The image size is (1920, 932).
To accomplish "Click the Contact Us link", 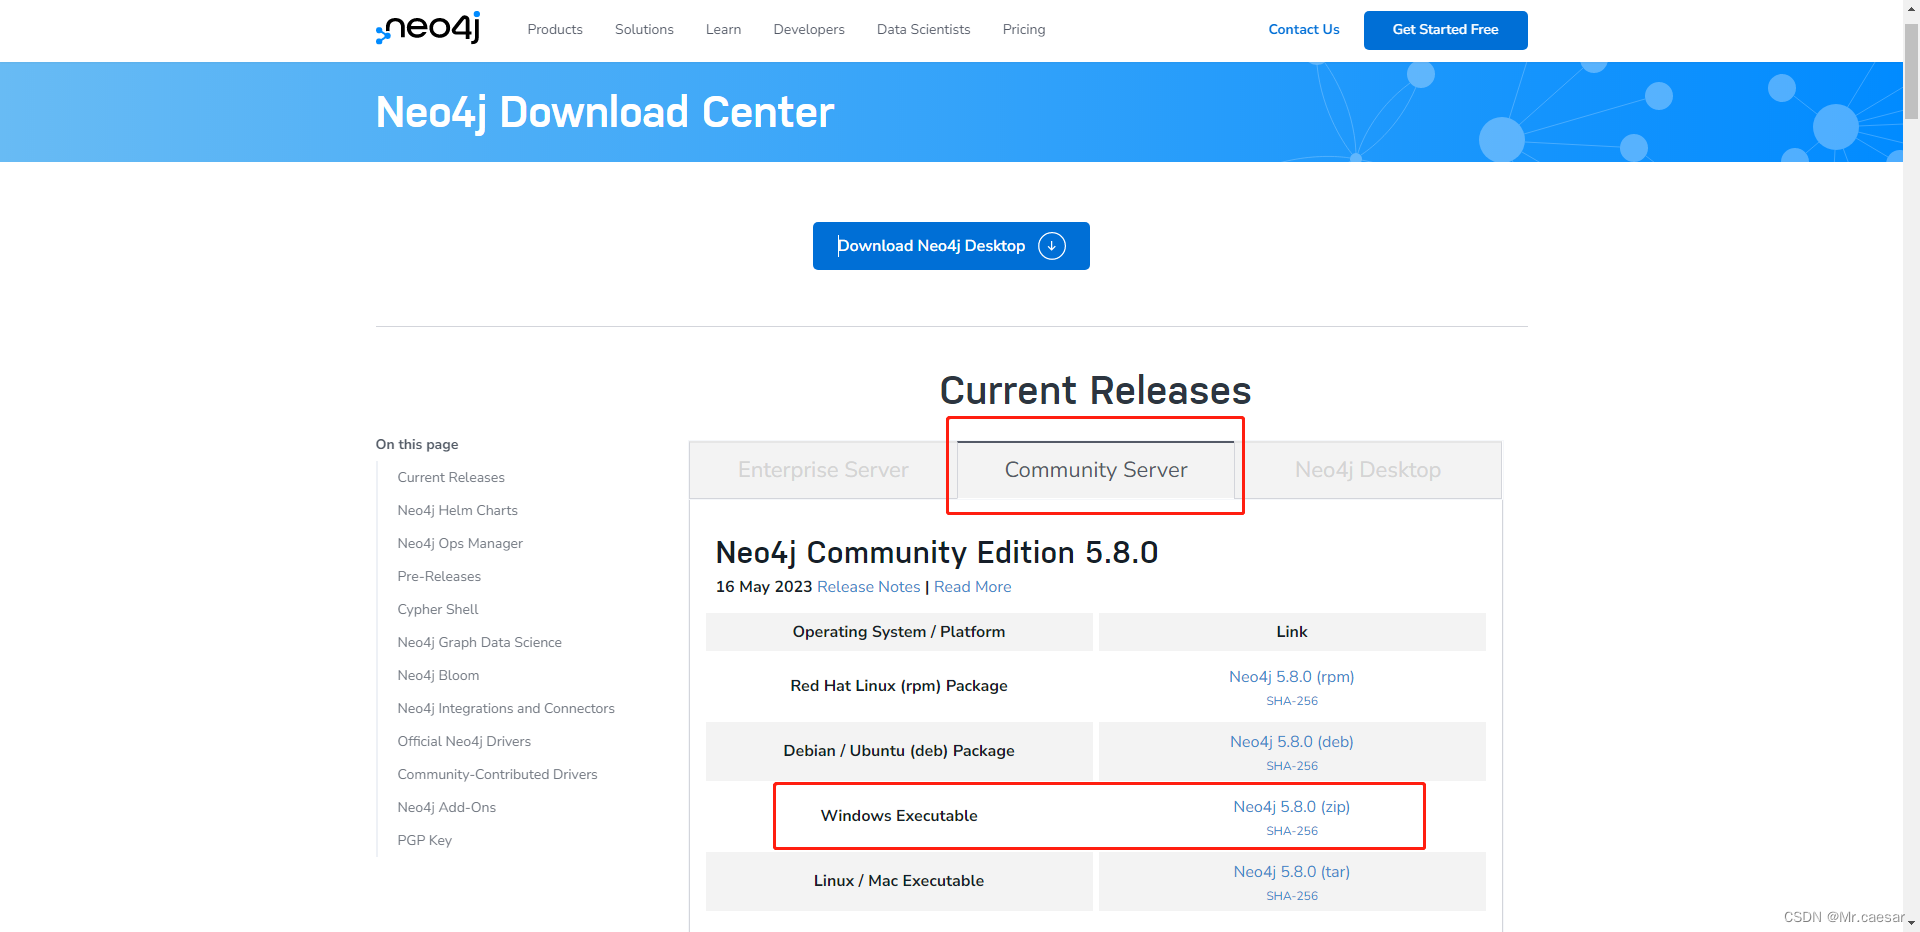I will (1303, 30).
